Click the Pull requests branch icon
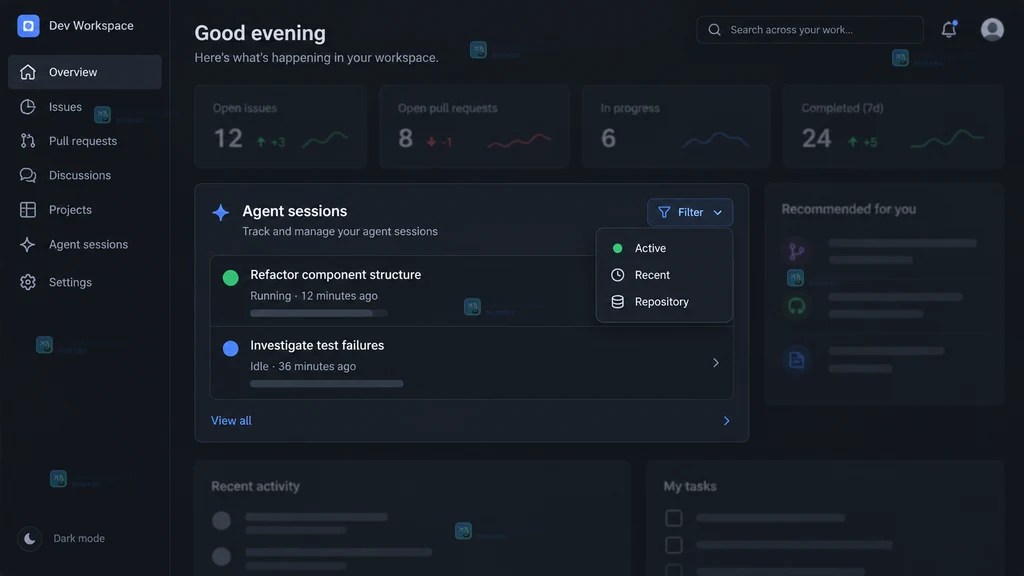Viewport: 1024px width, 576px height. pos(27,141)
